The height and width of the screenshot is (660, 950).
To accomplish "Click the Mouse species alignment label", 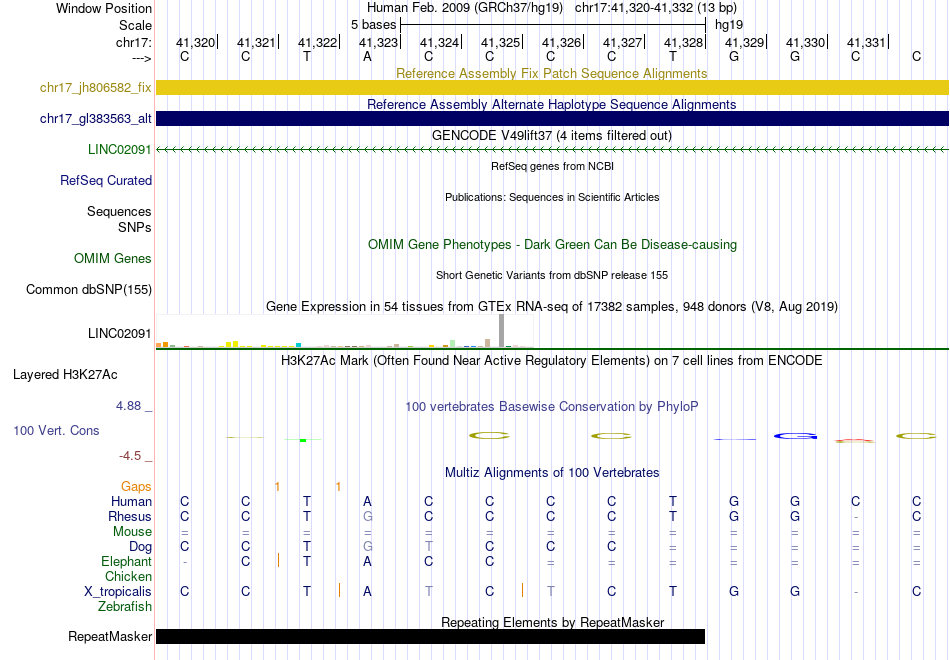I will (132, 532).
